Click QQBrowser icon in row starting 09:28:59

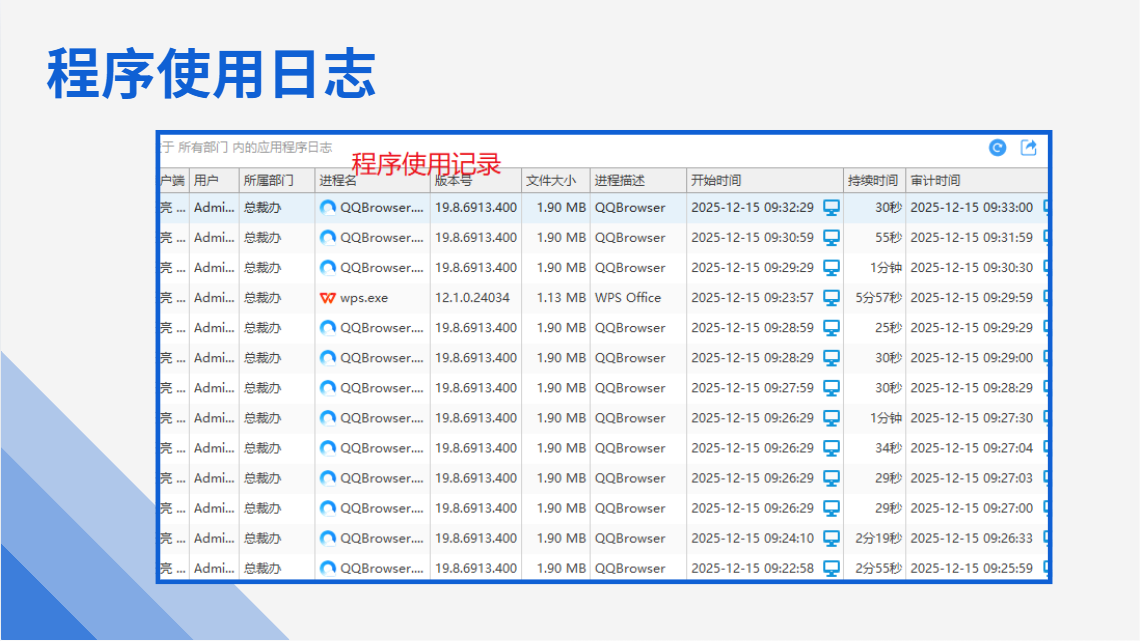(x=328, y=328)
